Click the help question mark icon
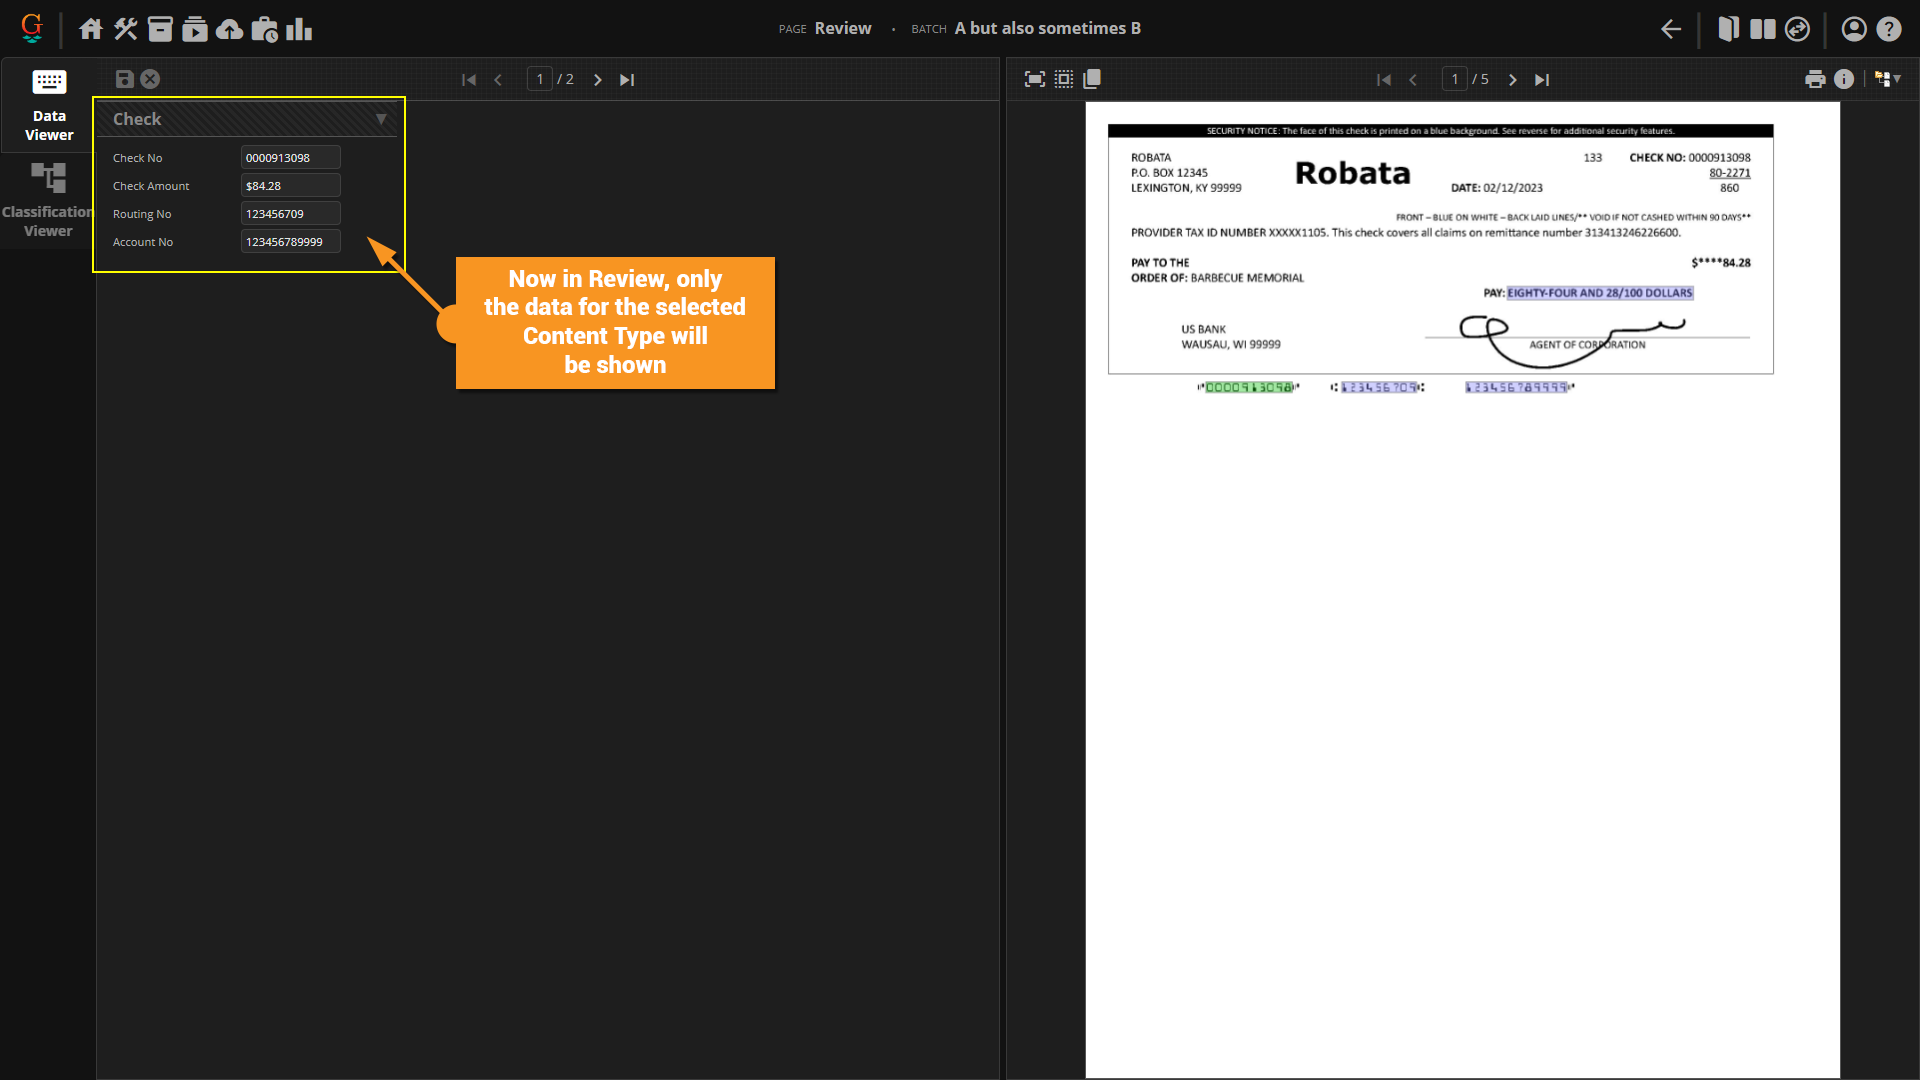This screenshot has height=1080, width=1920. coord(1888,29)
